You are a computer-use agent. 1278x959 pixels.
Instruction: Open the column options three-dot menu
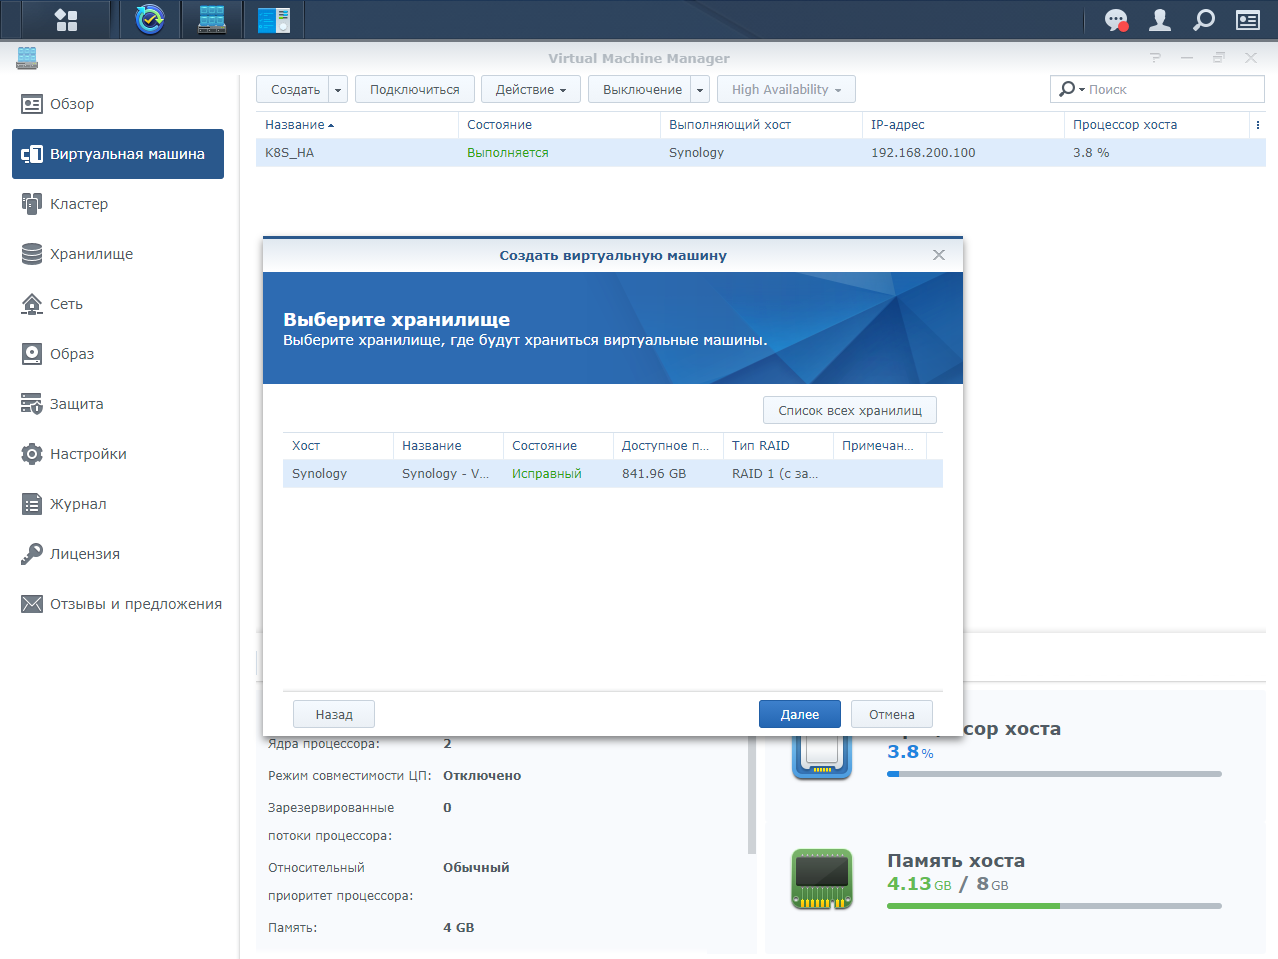(x=1257, y=125)
